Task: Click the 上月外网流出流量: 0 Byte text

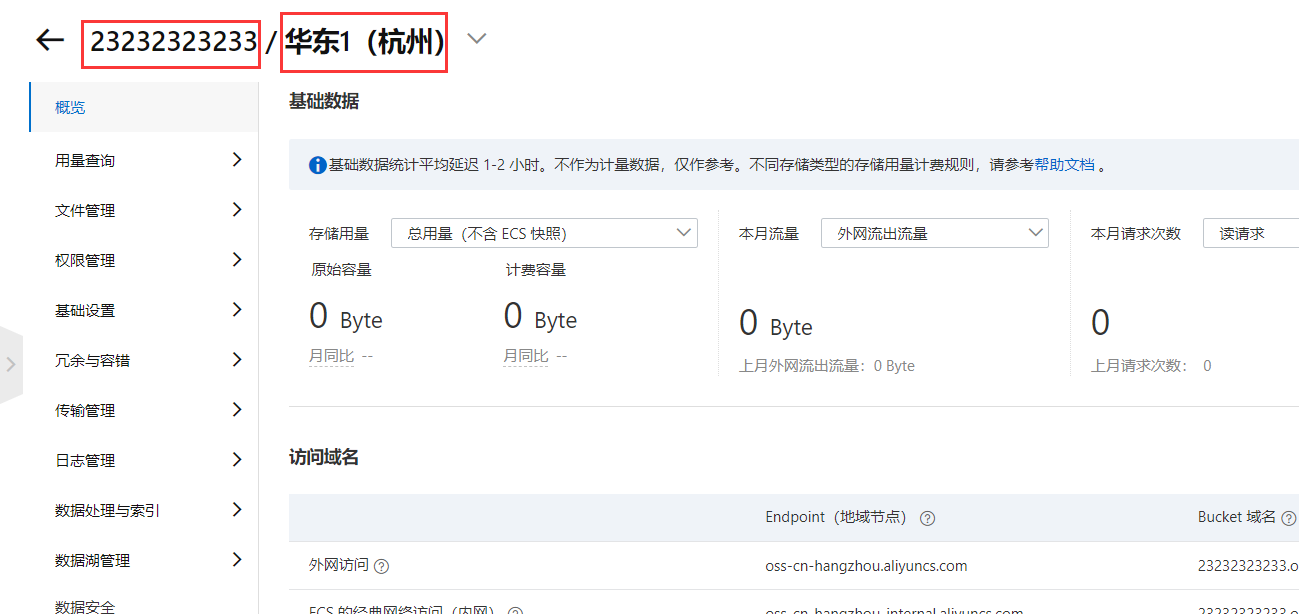Action: 826,366
